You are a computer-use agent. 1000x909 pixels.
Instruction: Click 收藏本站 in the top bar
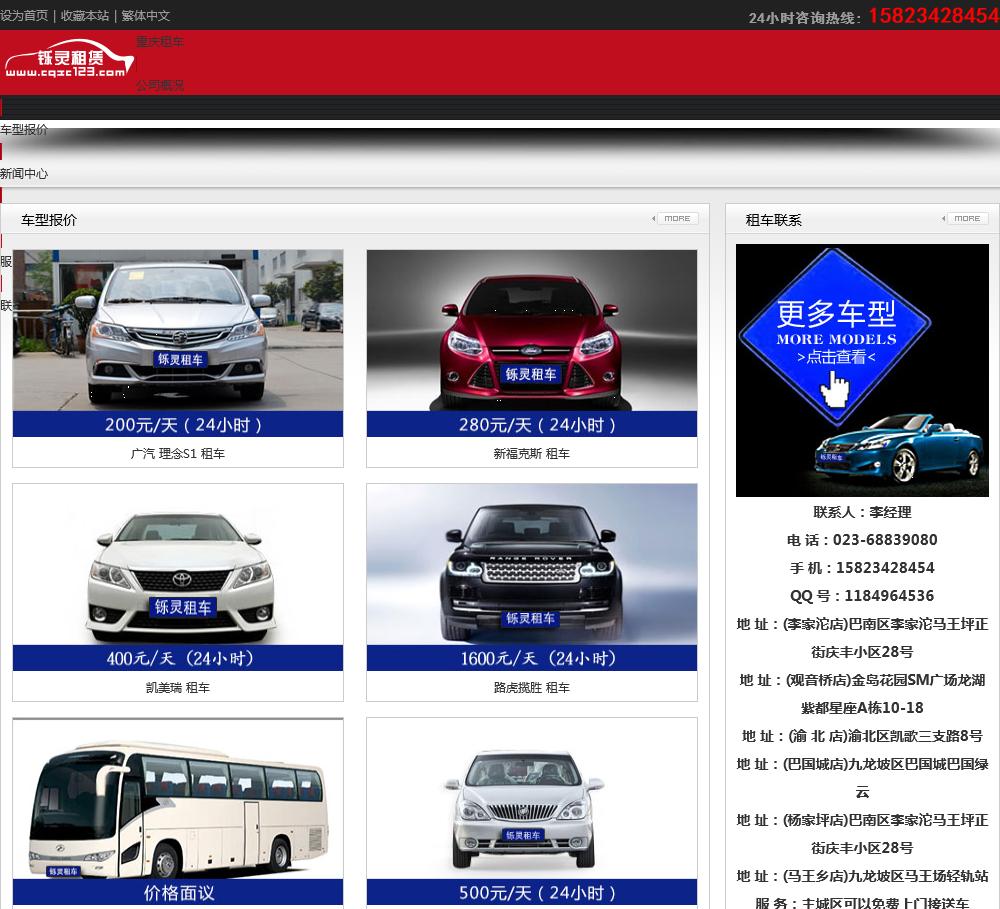(x=85, y=15)
